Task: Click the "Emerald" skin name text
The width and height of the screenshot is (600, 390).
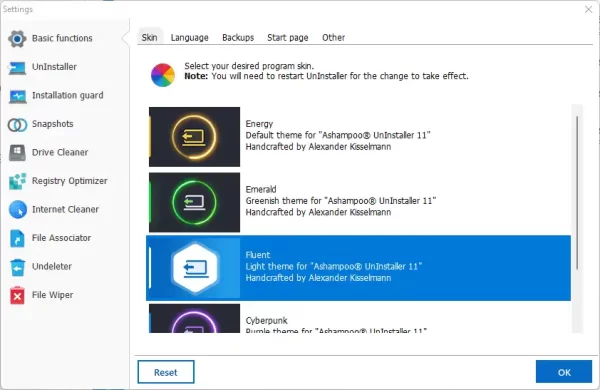Action: click(x=261, y=189)
